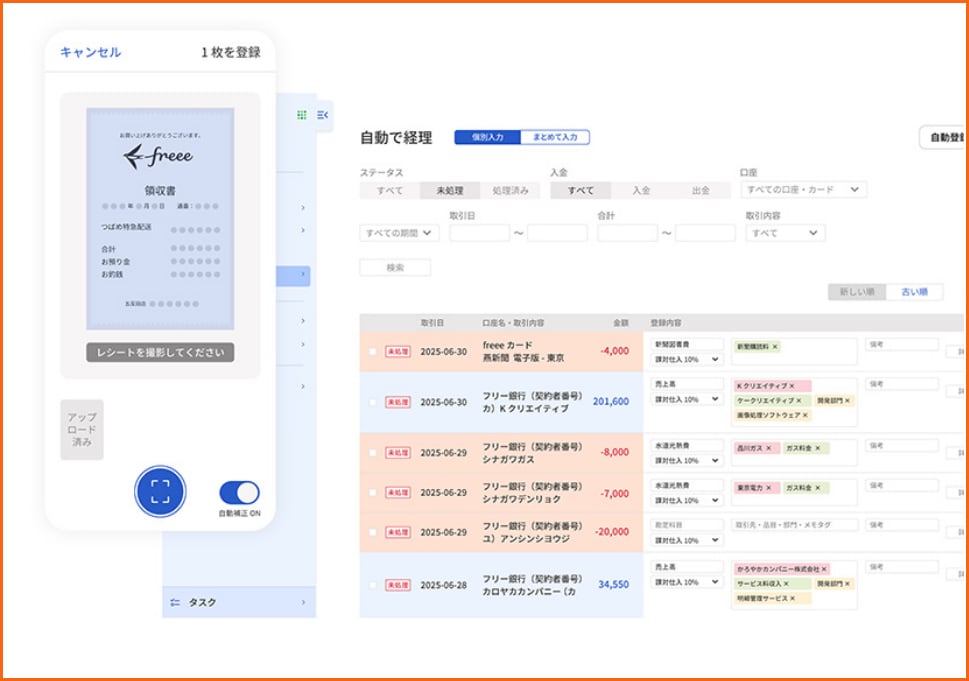
Task: Check the box for the freee カード row
Action: [373, 352]
